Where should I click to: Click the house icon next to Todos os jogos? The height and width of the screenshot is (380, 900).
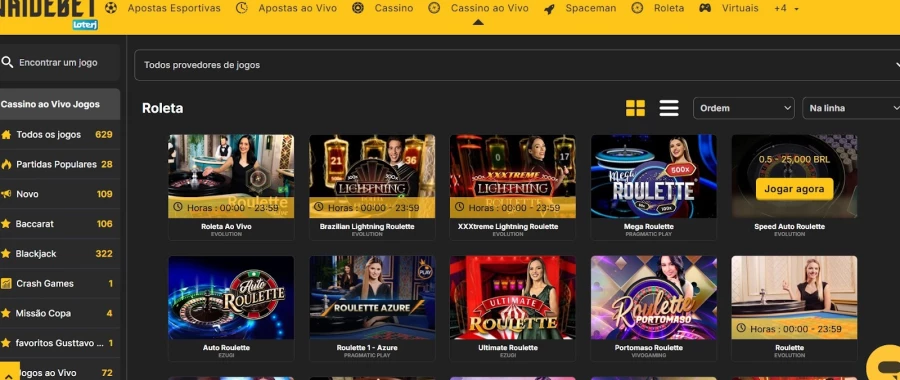coord(6,135)
